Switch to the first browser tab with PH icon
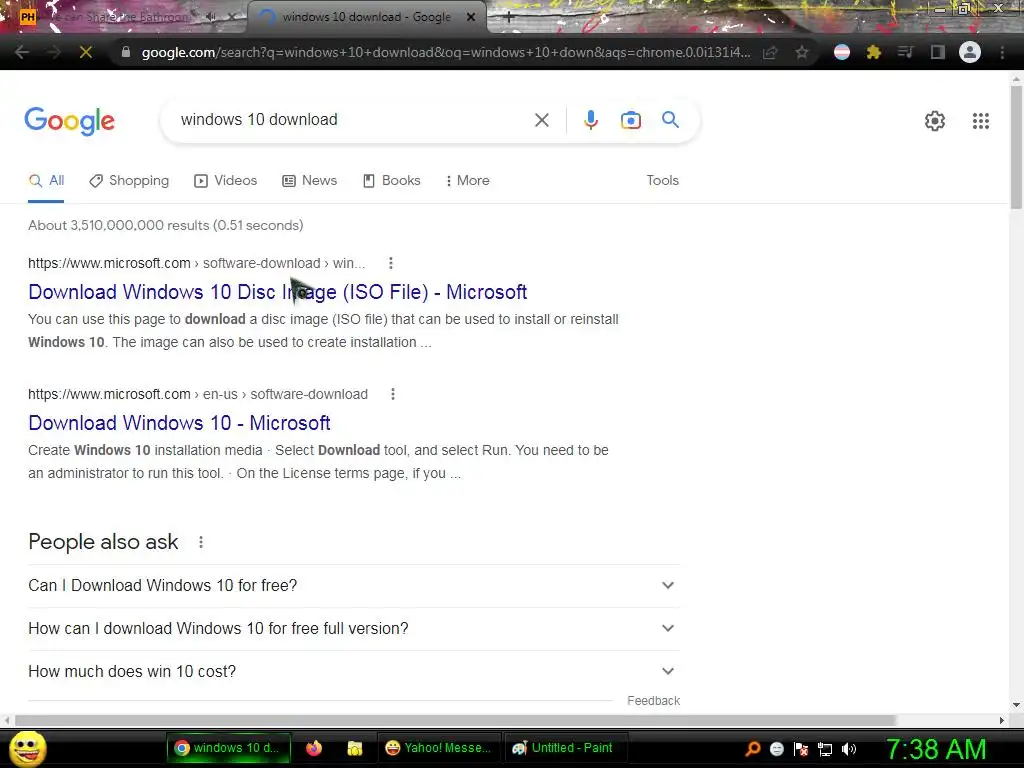 pos(123,18)
